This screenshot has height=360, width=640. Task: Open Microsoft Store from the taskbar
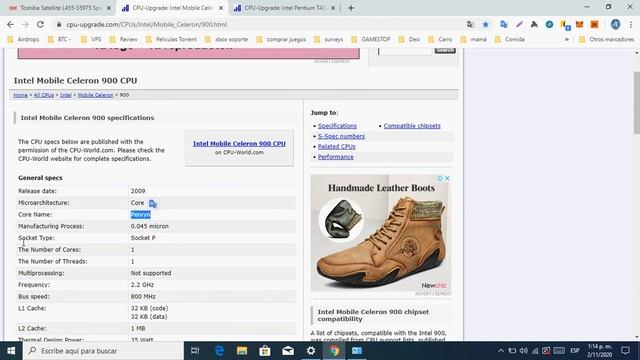265,351
